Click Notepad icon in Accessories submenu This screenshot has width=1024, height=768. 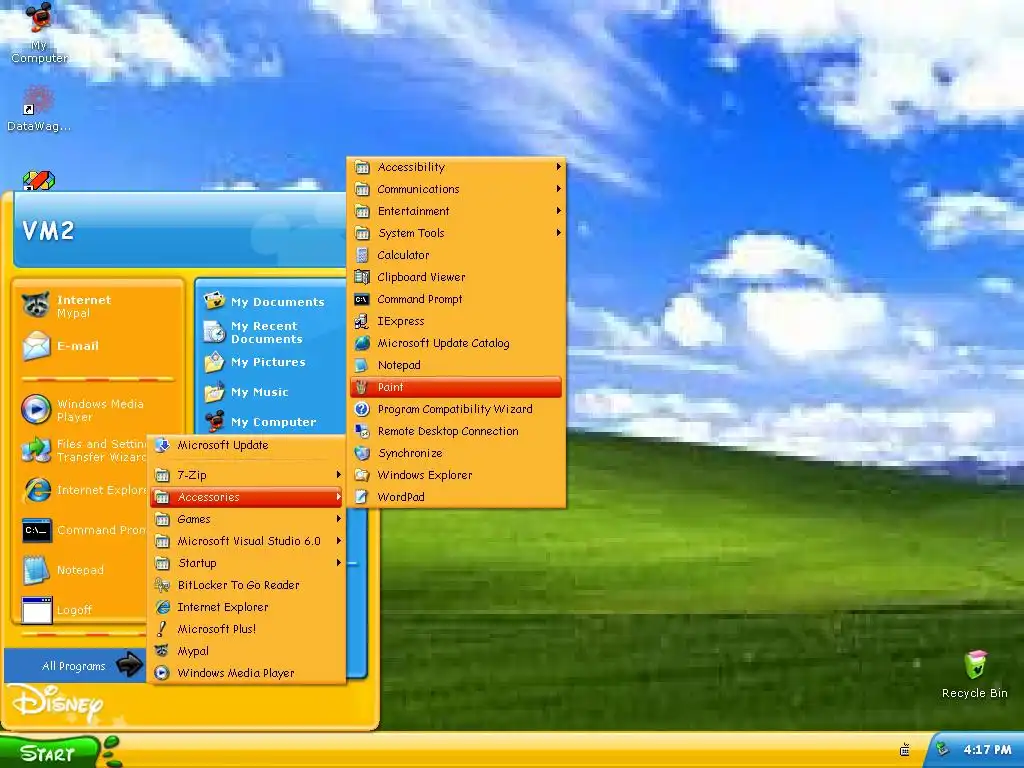point(362,365)
